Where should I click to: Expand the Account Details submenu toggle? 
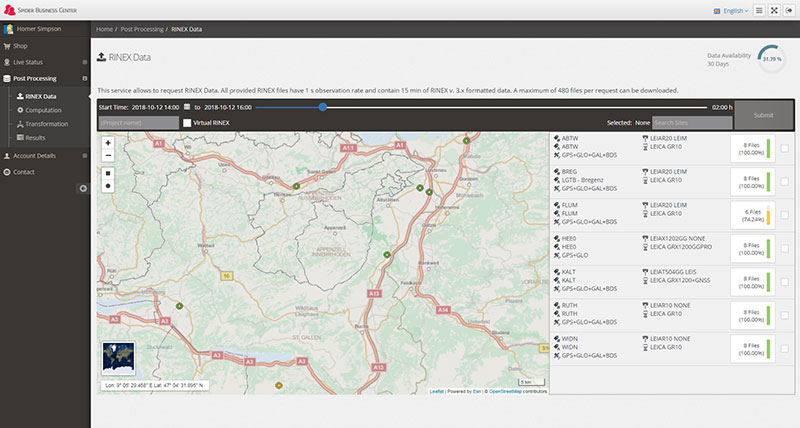point(85,156)
